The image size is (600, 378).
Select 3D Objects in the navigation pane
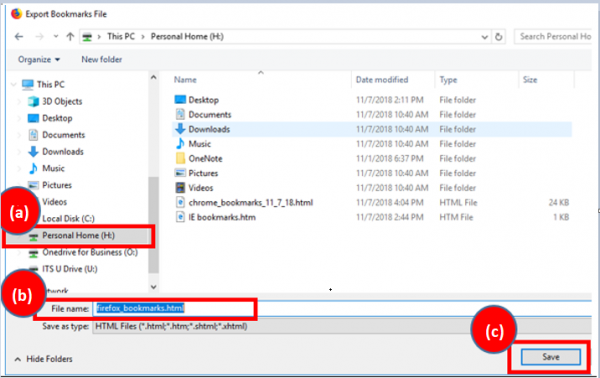coord(62,101)
